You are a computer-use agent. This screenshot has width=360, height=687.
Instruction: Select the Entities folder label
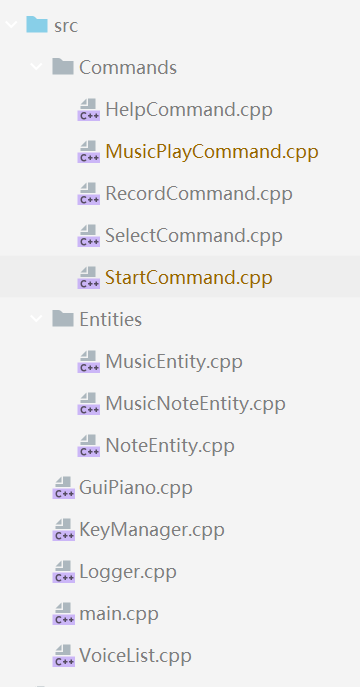click(110, 319)
